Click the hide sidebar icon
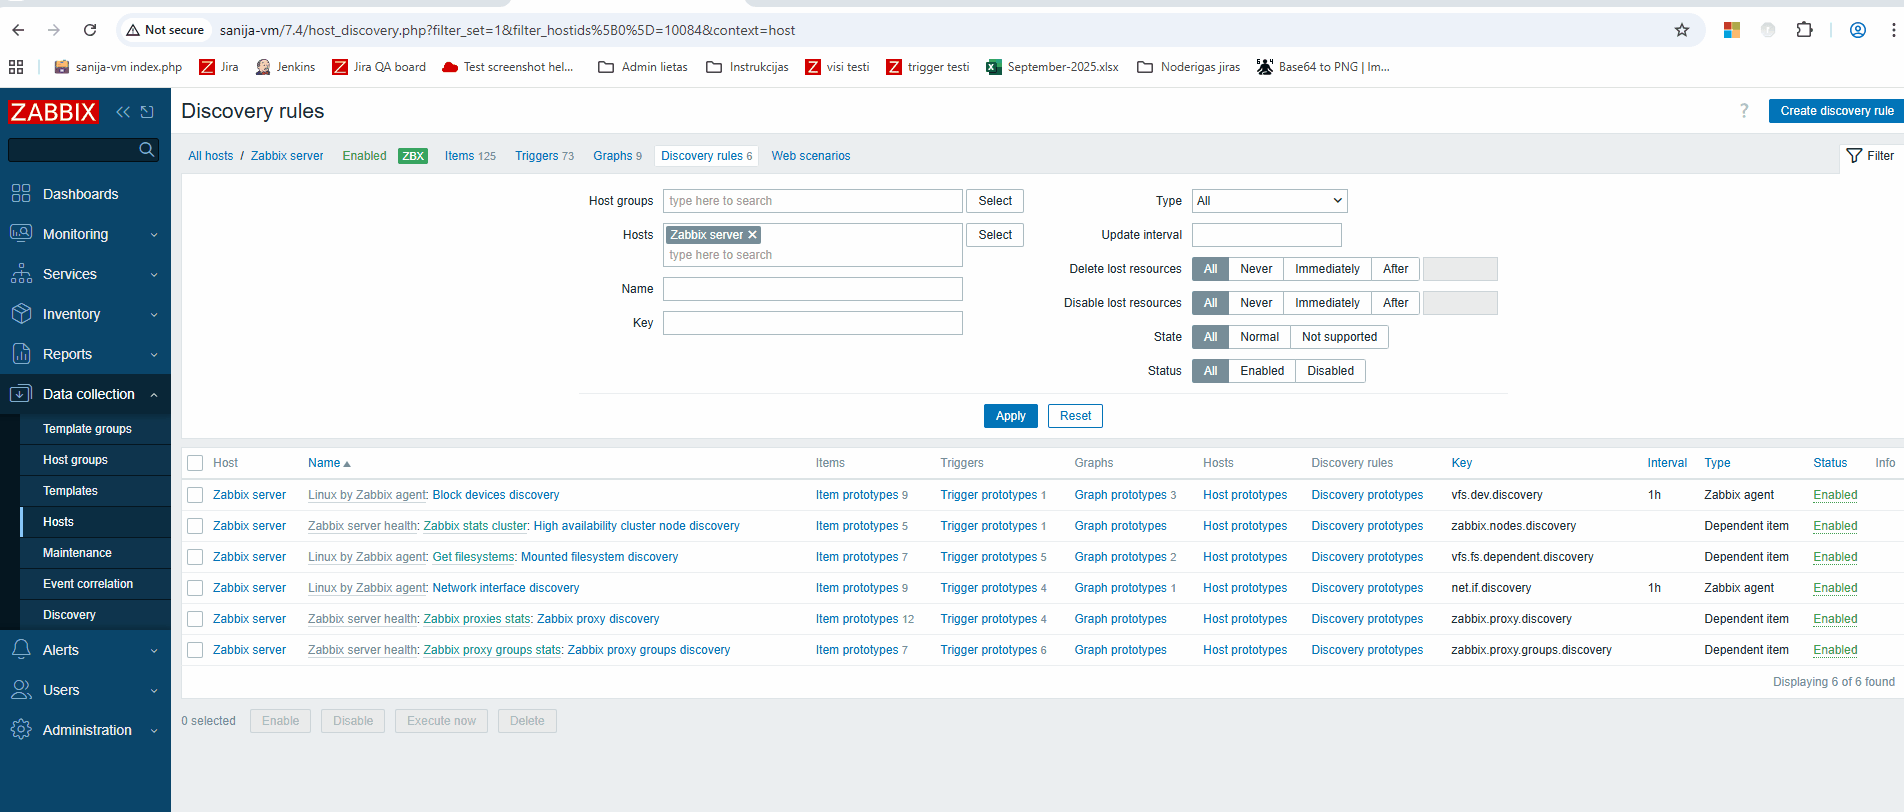 click(147, 112)
